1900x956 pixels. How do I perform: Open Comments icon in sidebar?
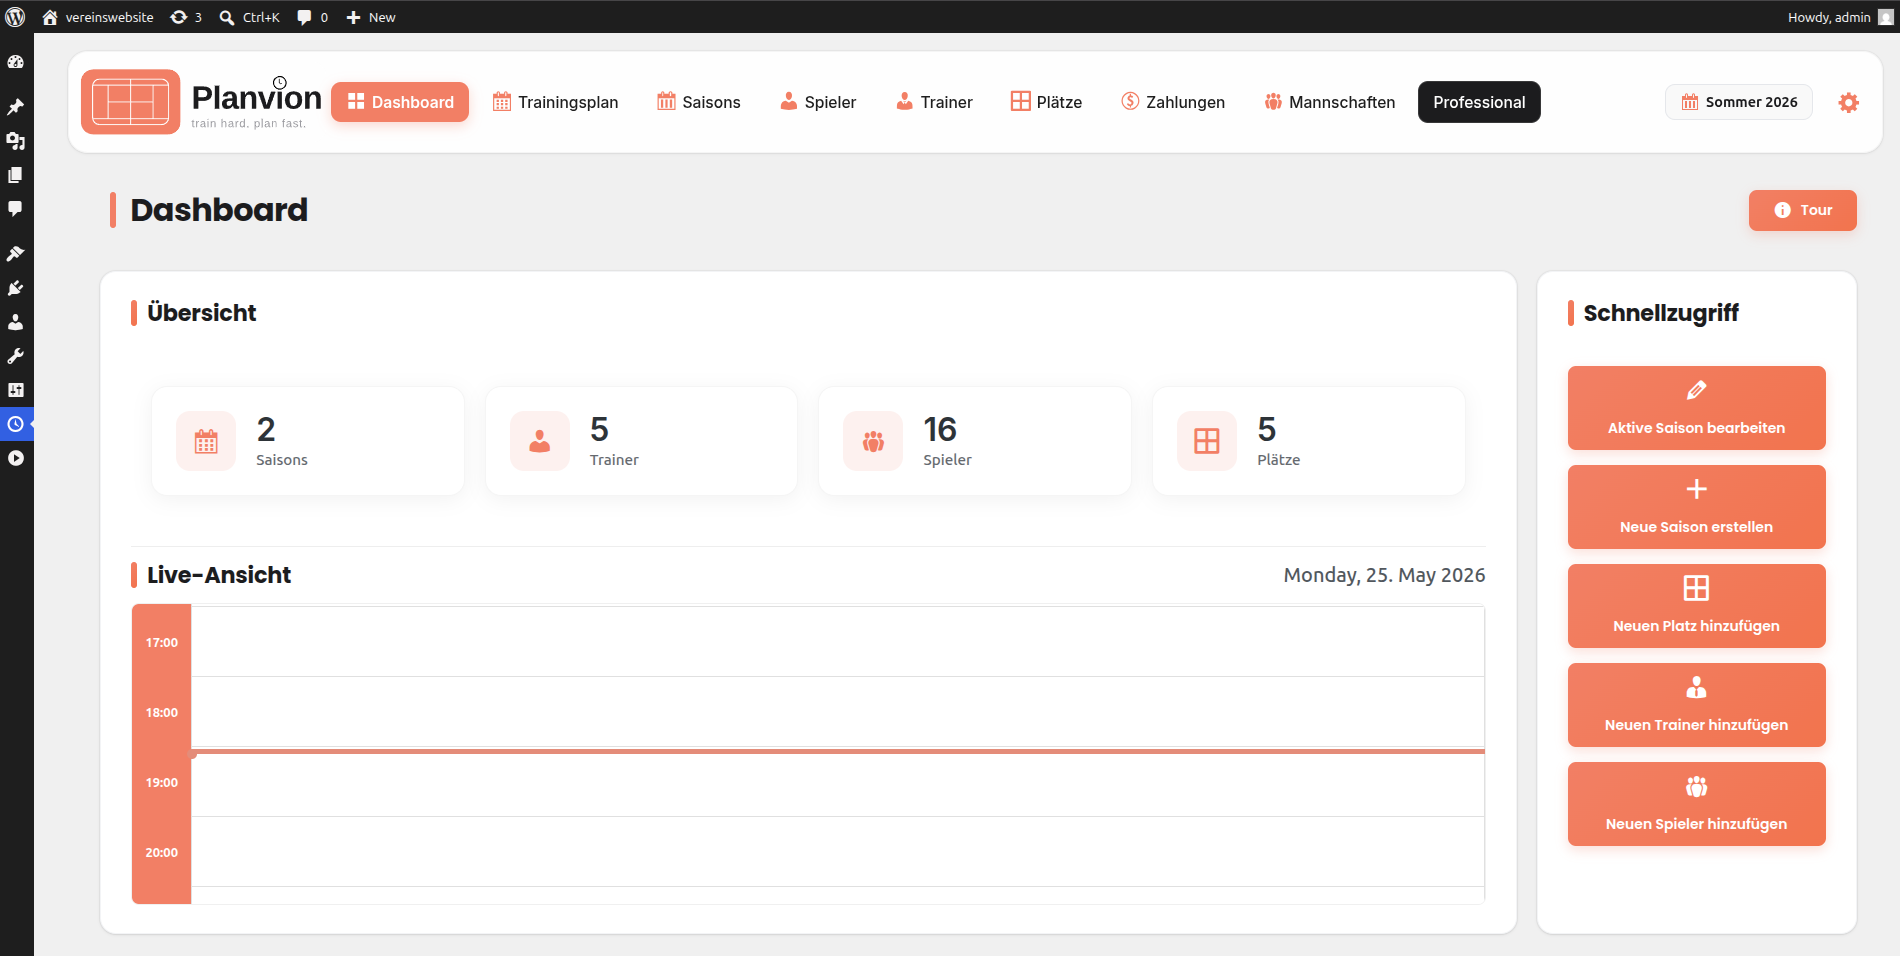pos(16,209)
